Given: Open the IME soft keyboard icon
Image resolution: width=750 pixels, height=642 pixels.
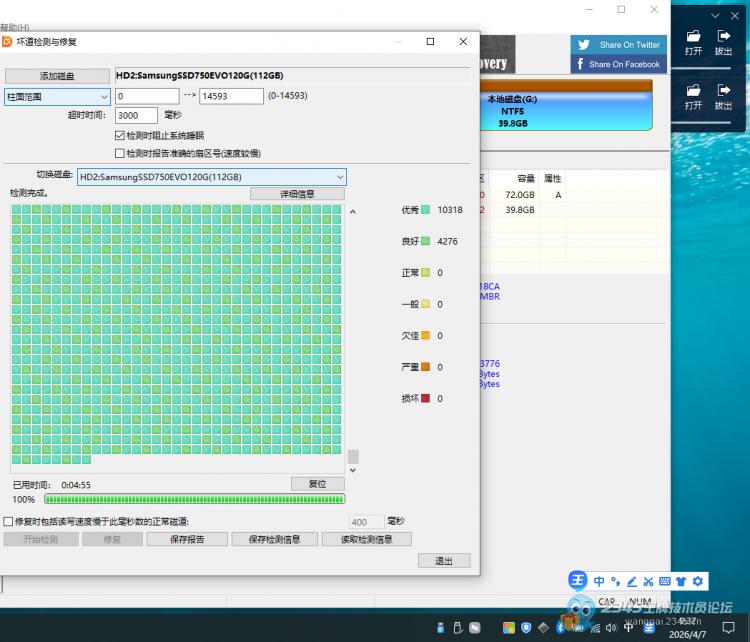Looking at the screenshot, I should tap(664, 581).
